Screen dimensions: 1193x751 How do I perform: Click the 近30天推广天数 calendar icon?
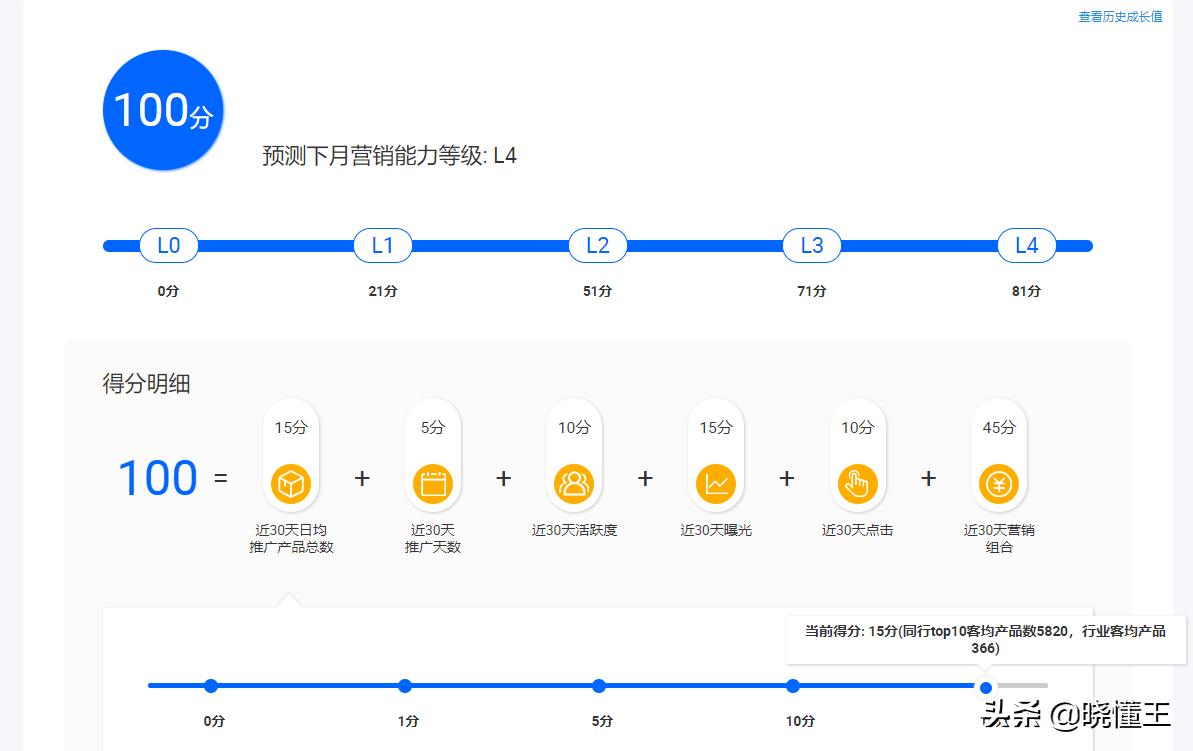click(x=432, y=483)
